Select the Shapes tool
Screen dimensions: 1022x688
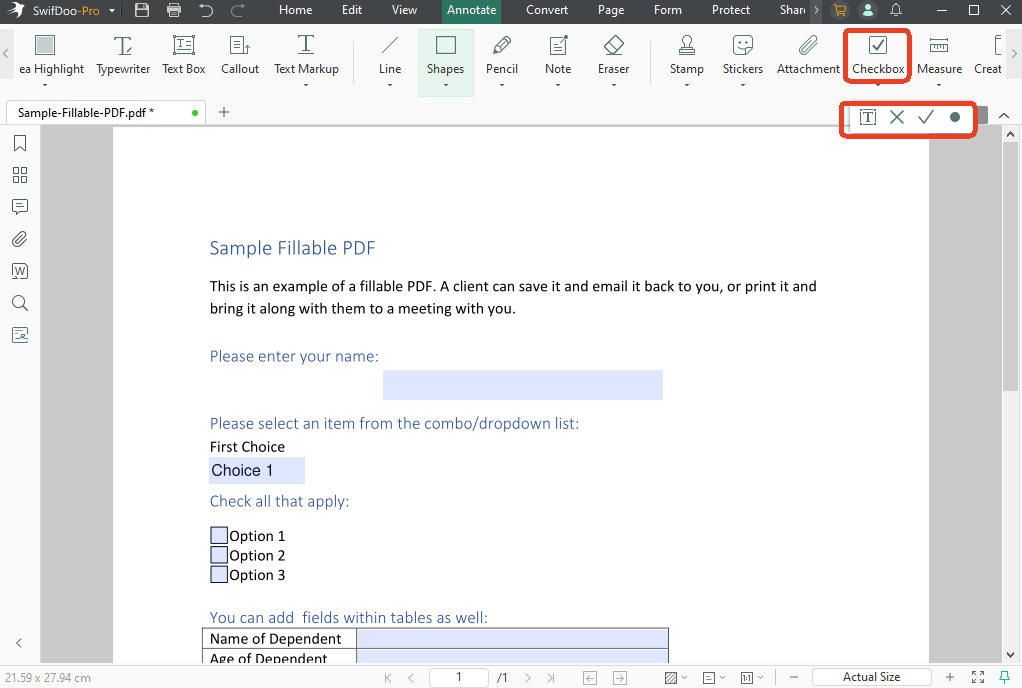pyautogui.click(x=446, y=63)
